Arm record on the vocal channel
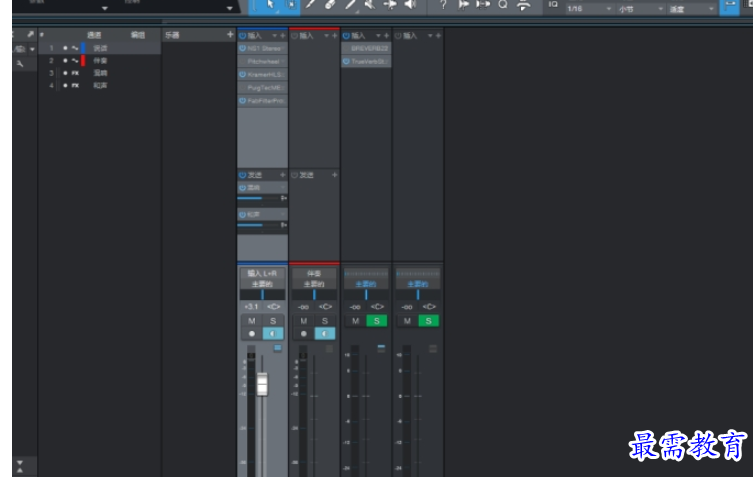This screenshot has width=753, height=477. [252, 333]
